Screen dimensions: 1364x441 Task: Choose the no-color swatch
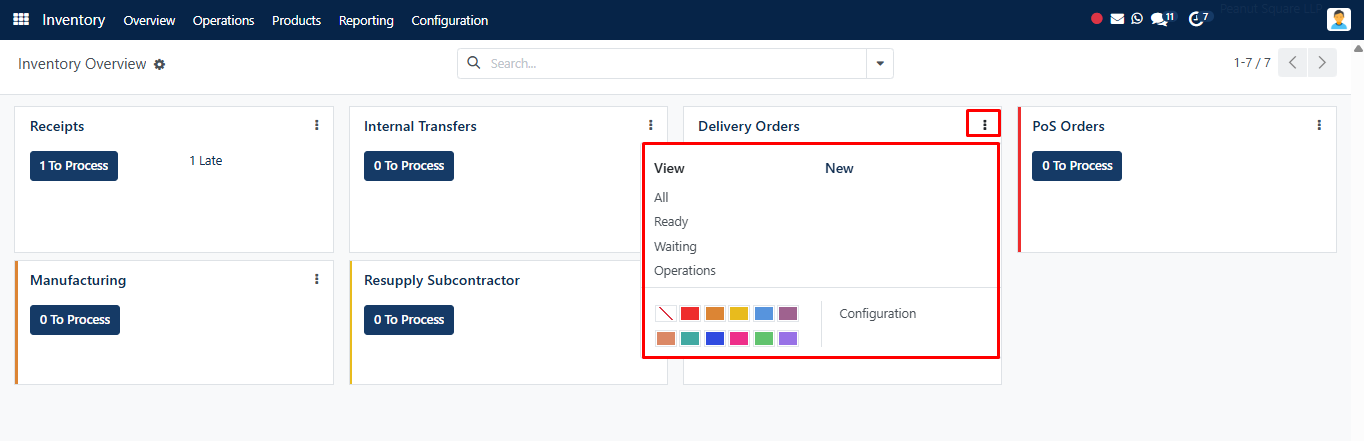point(666,314)
